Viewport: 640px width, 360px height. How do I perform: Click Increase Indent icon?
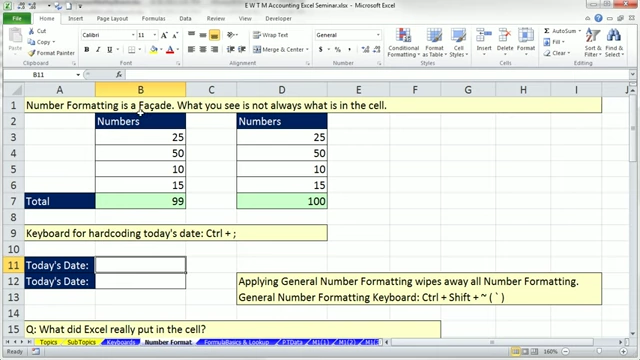tap(242, 49)
